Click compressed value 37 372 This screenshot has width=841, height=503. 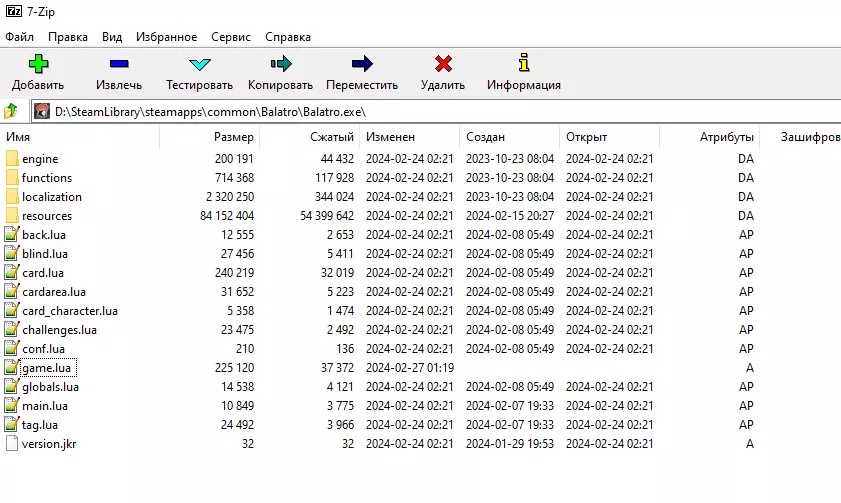pyautogui.click(x=337, y=368)
